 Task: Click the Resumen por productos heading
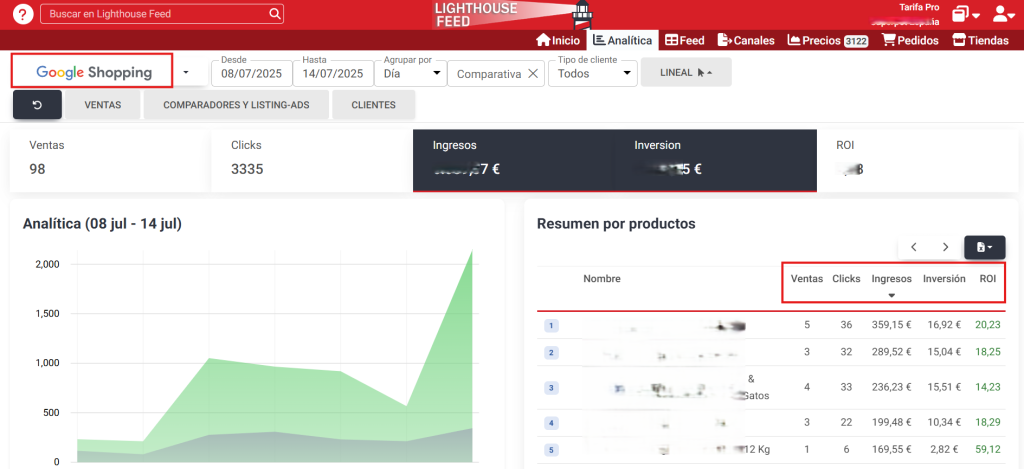616,224
